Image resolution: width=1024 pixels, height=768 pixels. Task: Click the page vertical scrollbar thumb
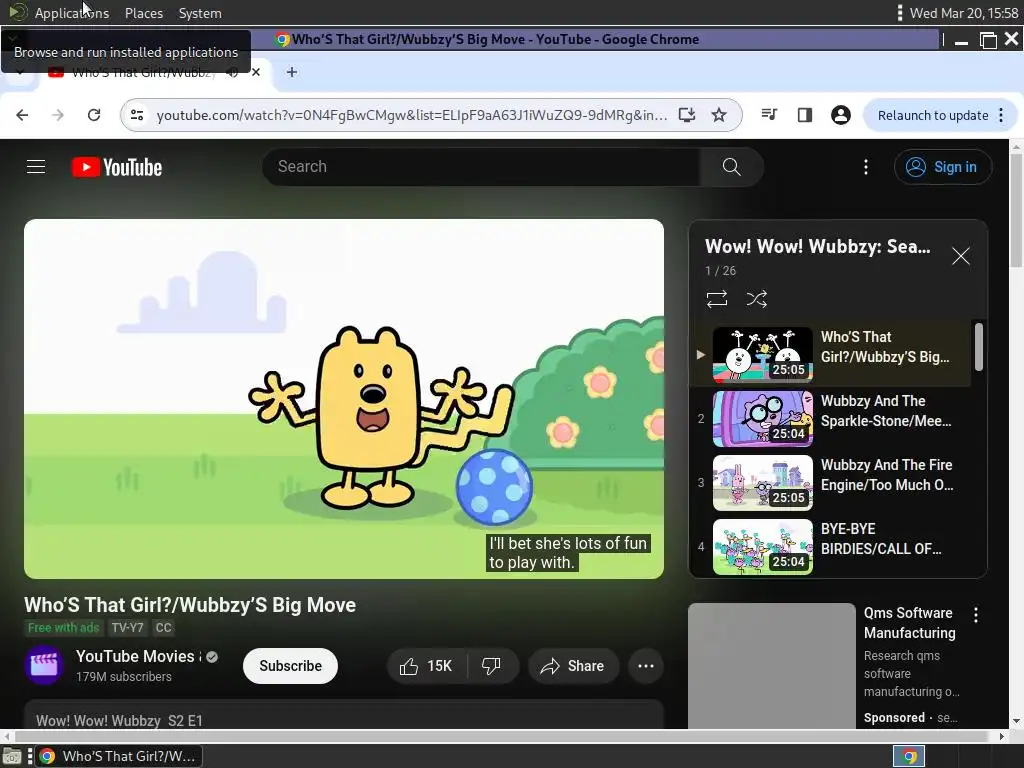point(1016,210)
